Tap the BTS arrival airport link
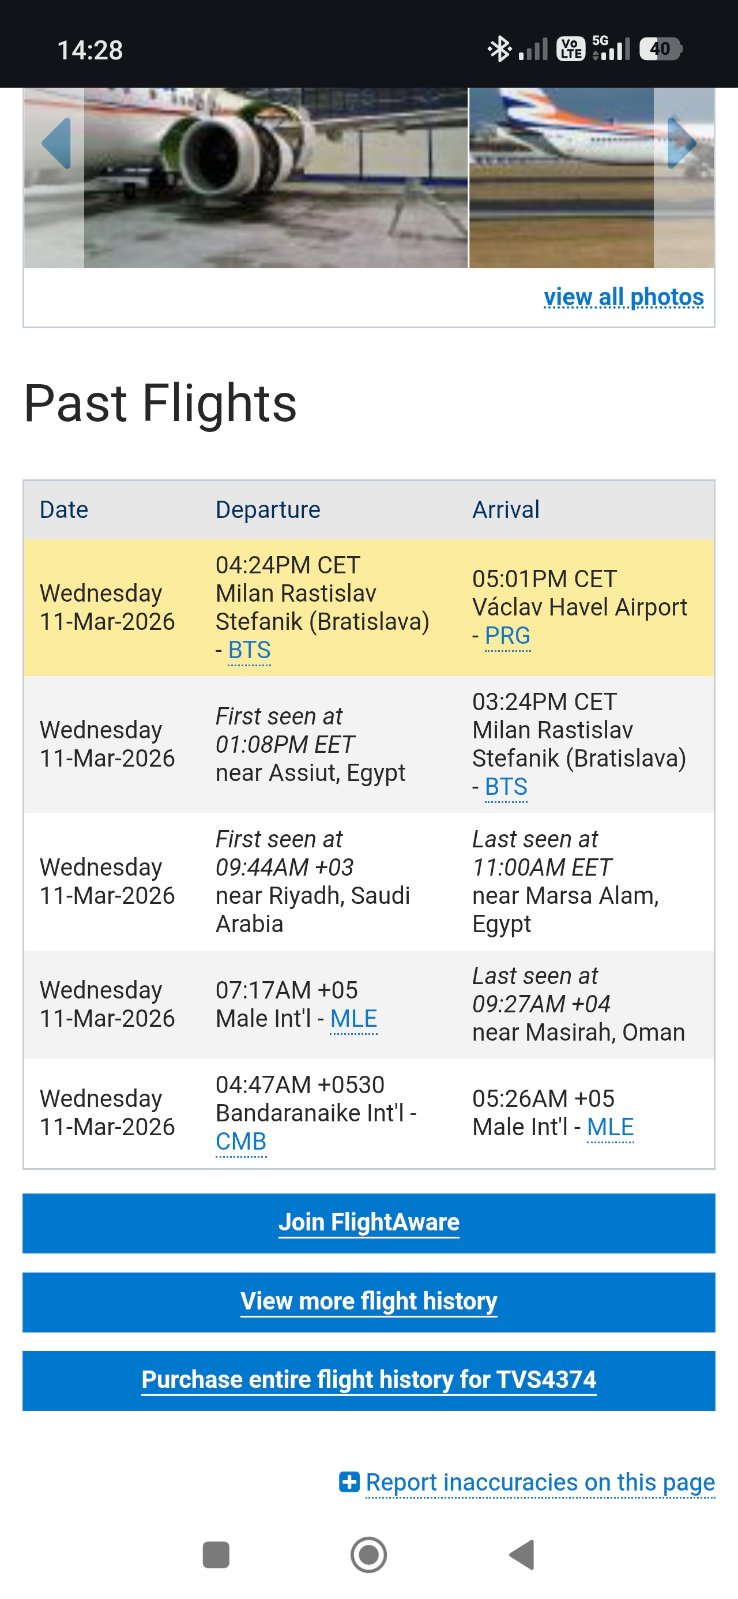 coord(506,787)
